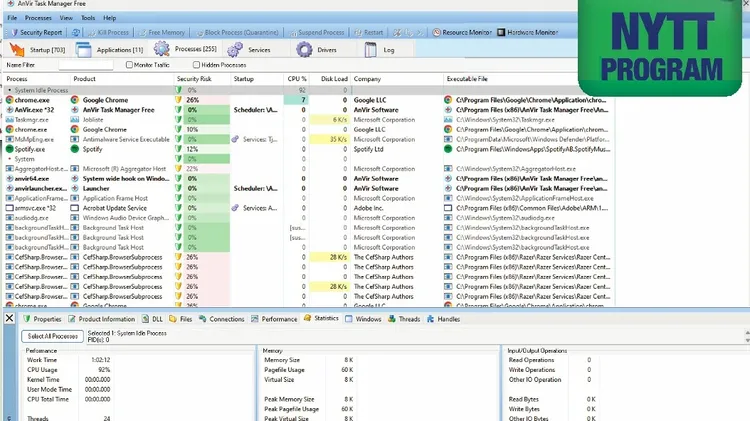The height and width of the screenshot is (421, 750).
Task: Open the Product Information detail tab
Action: pos(101,319)
